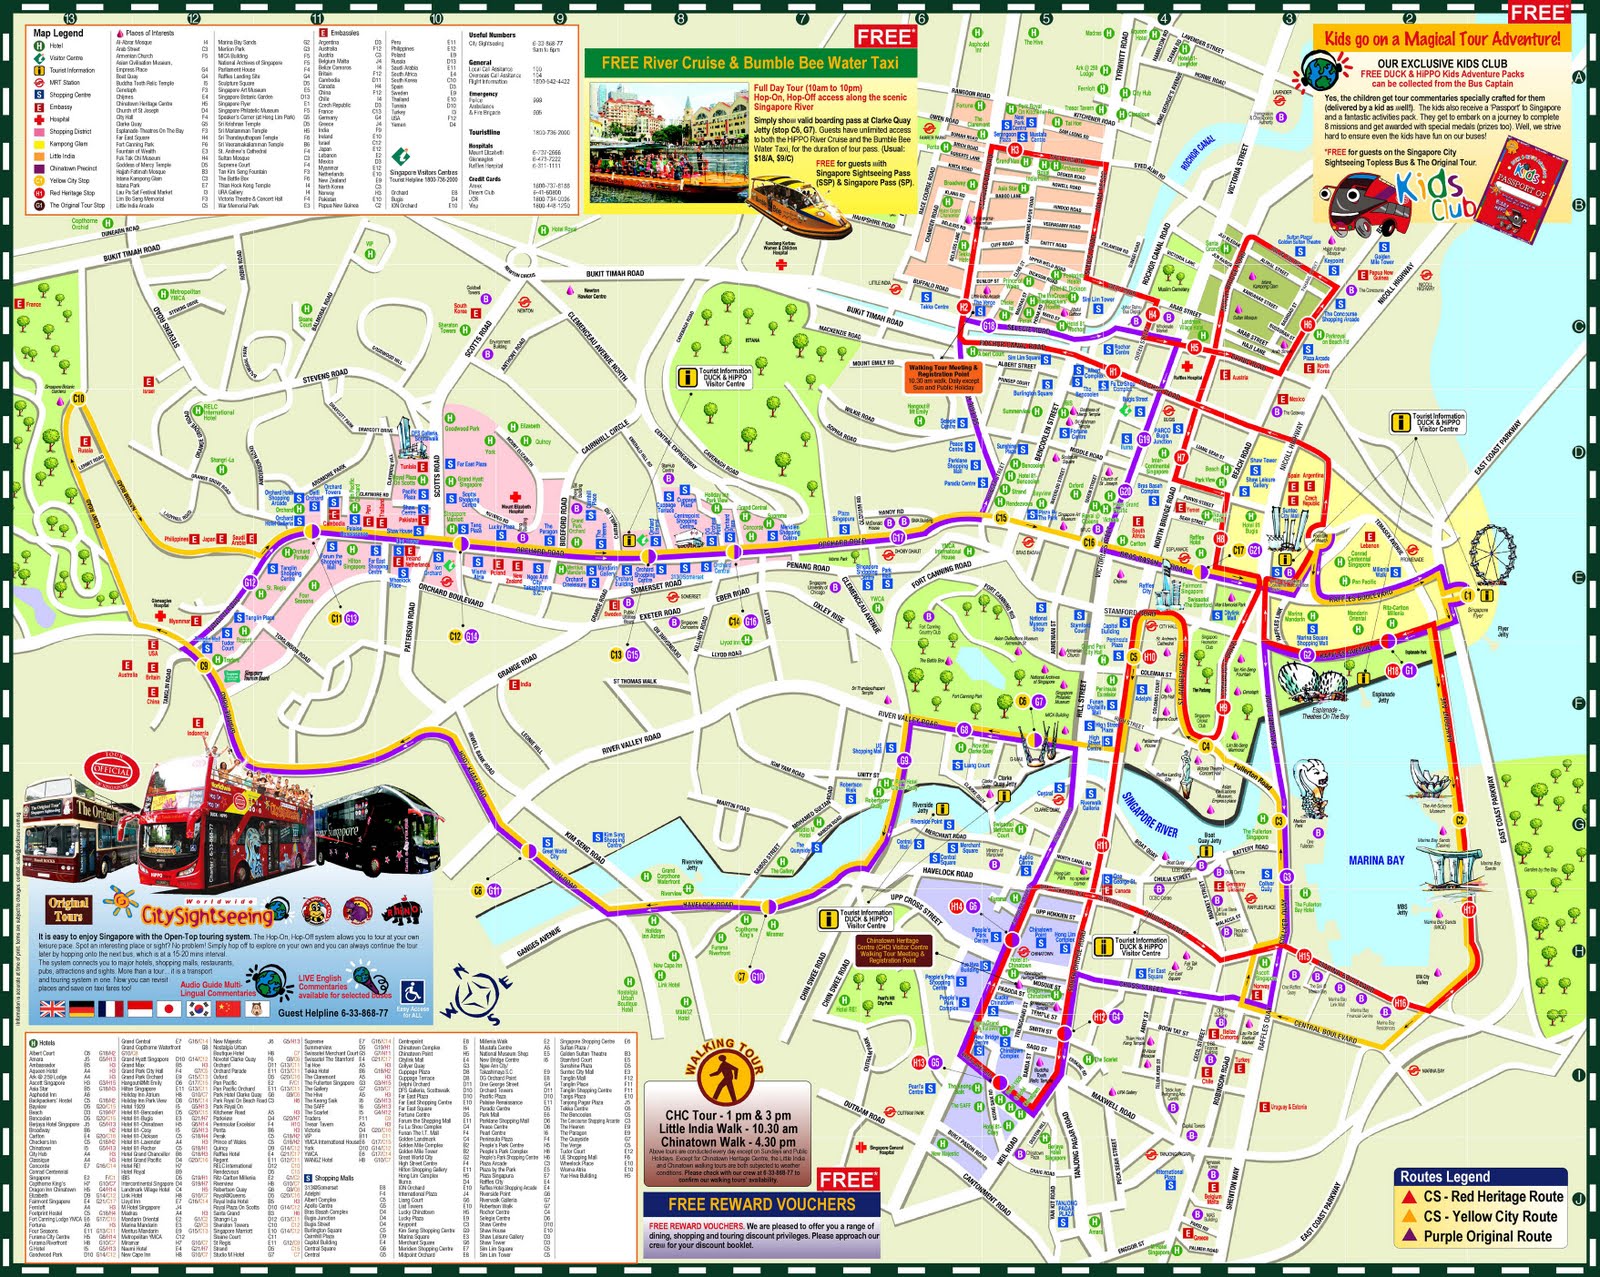Click the Rhino logo

pos(402,910)
